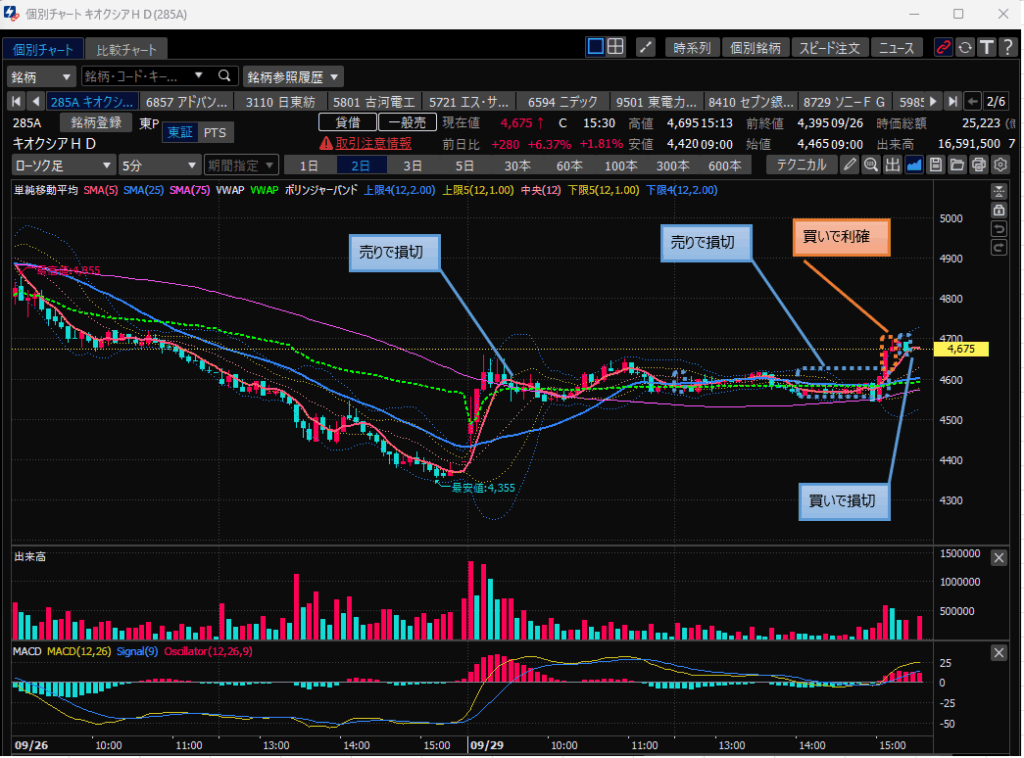Viewport: 1024px width, 758px height.
Task: Open the ローソク足 chart type dropdown
Action: 61,165
